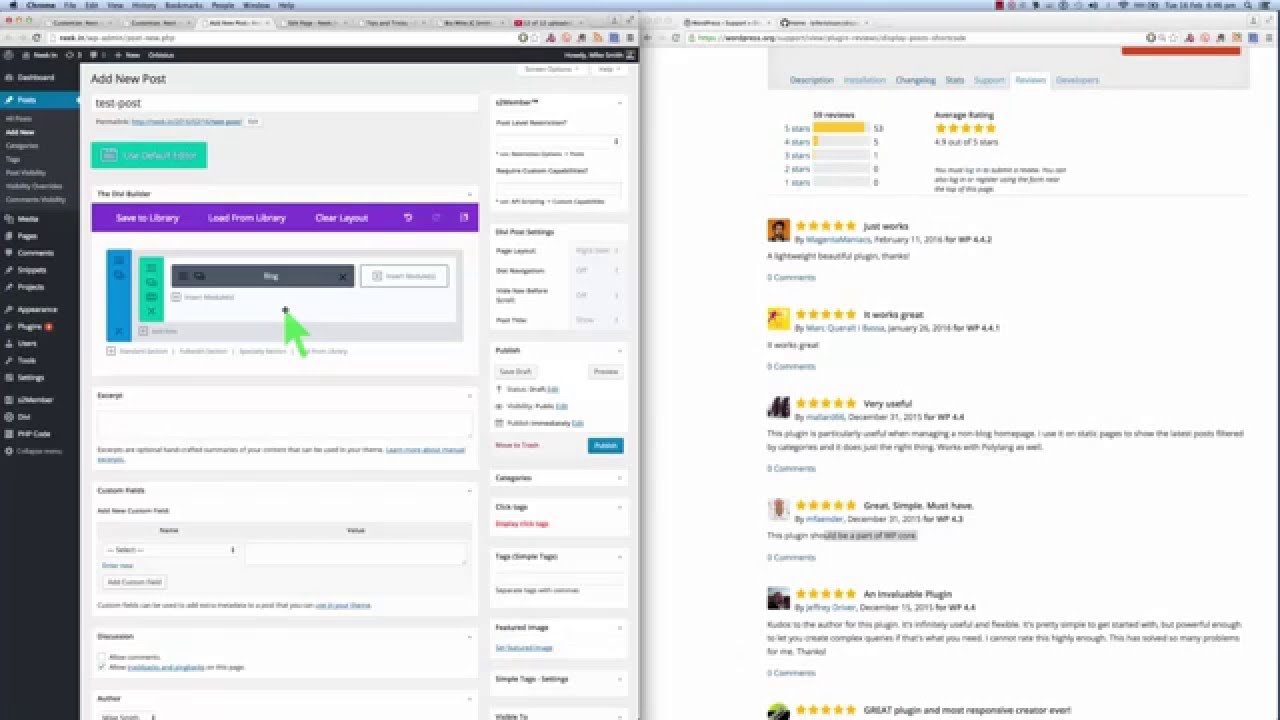Click the 3 stars rating bar
Screen dimensions: 1280x720
coord(842,155)
